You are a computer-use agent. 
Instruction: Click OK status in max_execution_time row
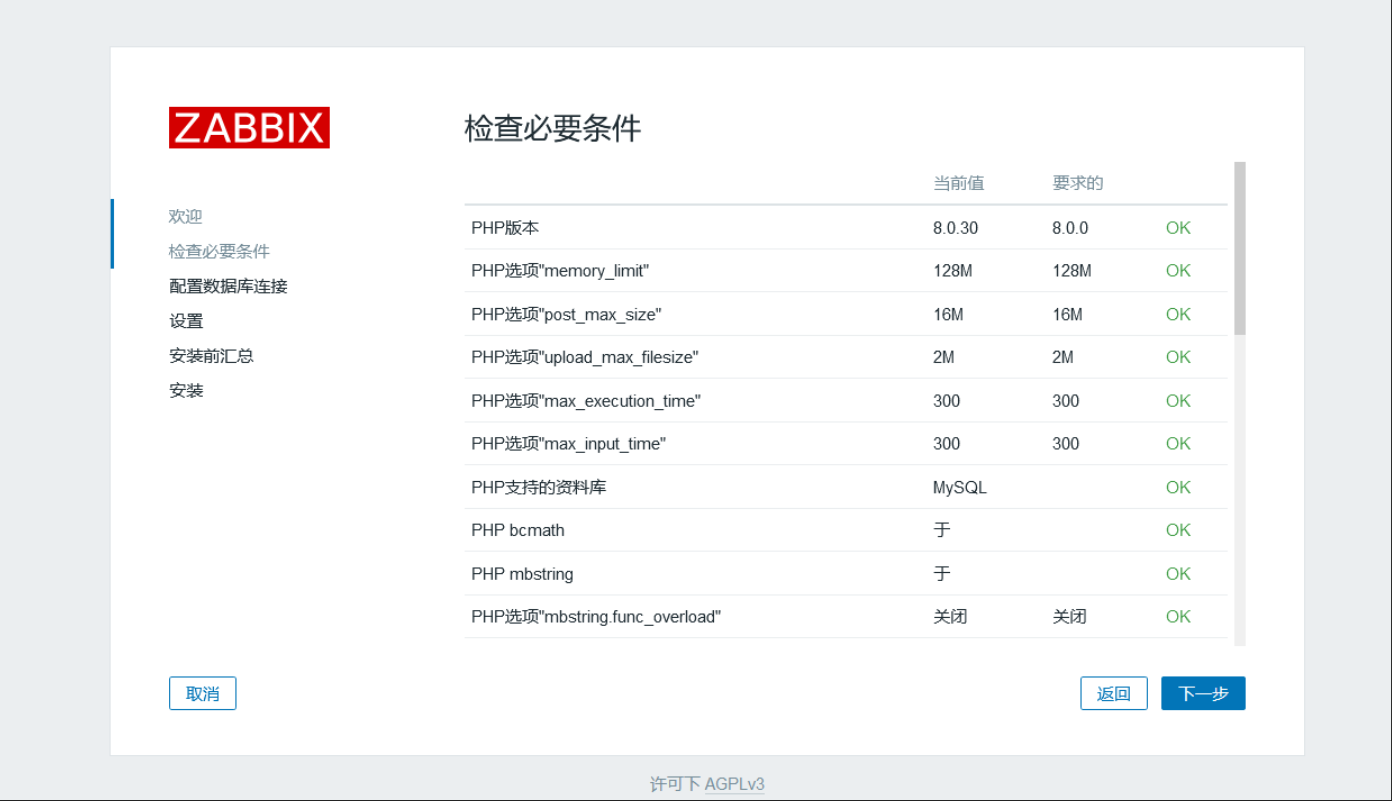click(x=1178, y=401)
